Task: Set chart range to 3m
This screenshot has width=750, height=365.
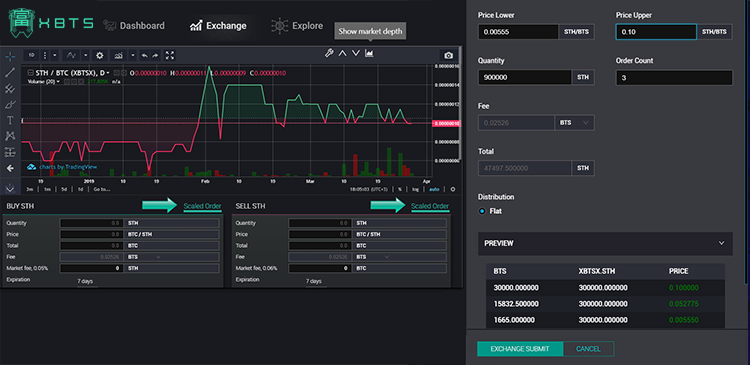Action: (30, 189)
